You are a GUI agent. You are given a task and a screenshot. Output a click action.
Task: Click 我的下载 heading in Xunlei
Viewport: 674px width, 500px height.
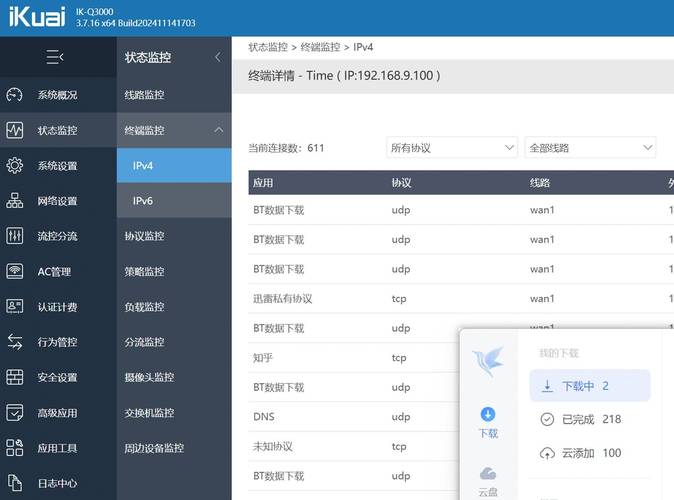point(559,353)
